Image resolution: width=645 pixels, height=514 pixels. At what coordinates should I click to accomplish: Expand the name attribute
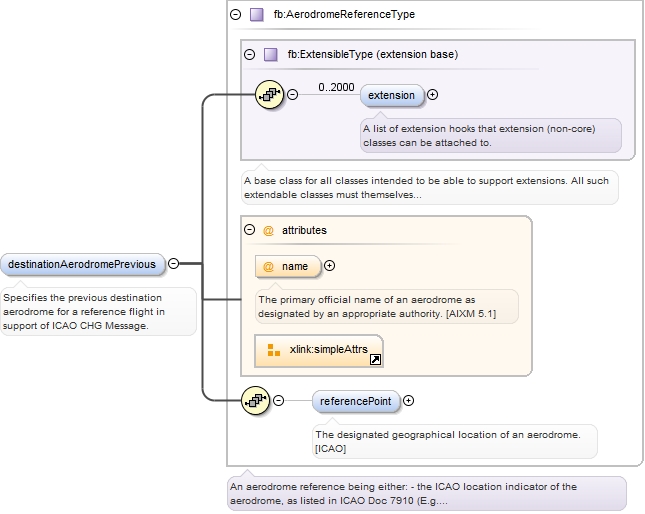[x=330, y=266]
